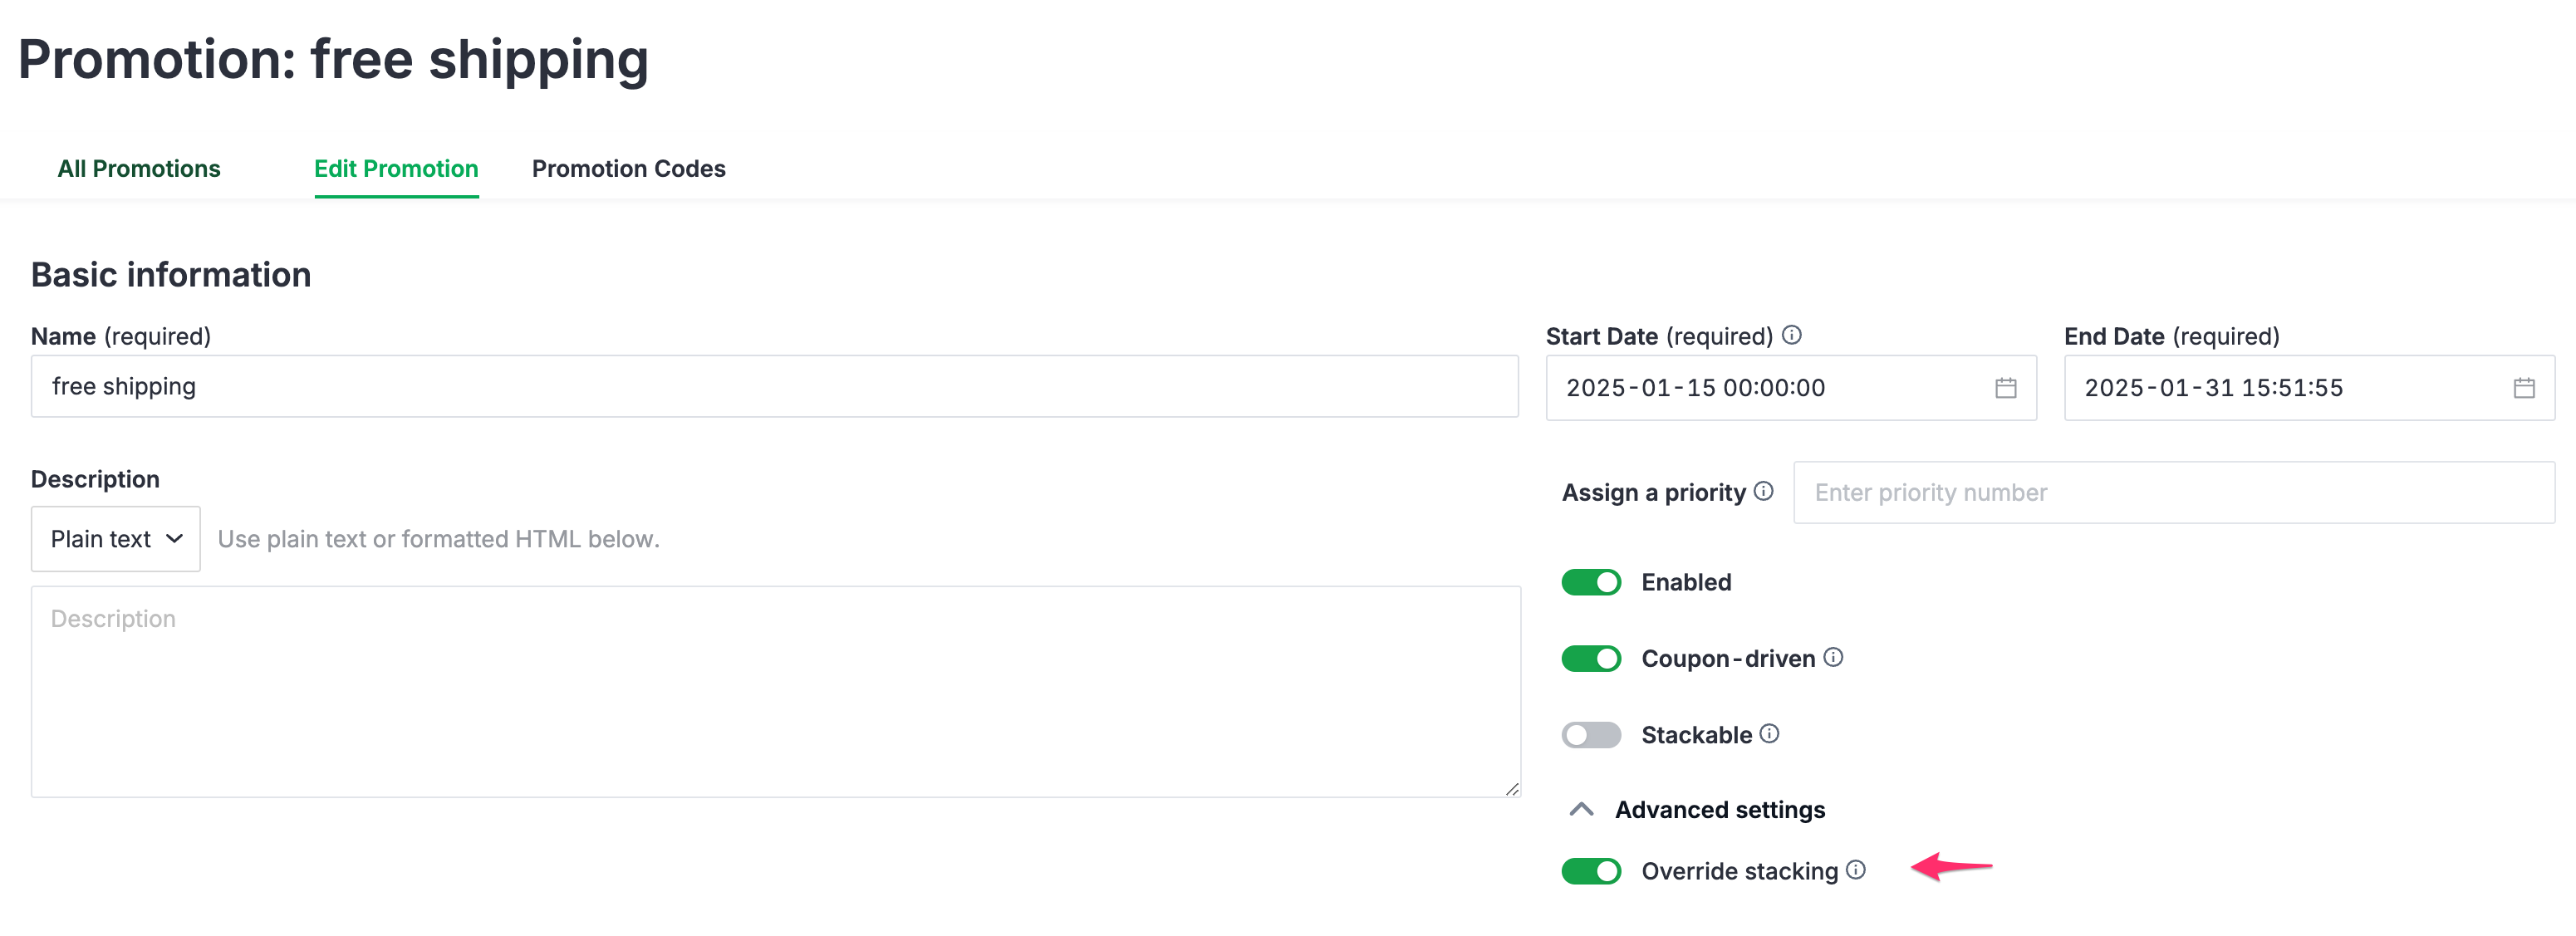2576x936 pixels.
Task: Focus the Enter priority number field
Action: pos(2174,492)
